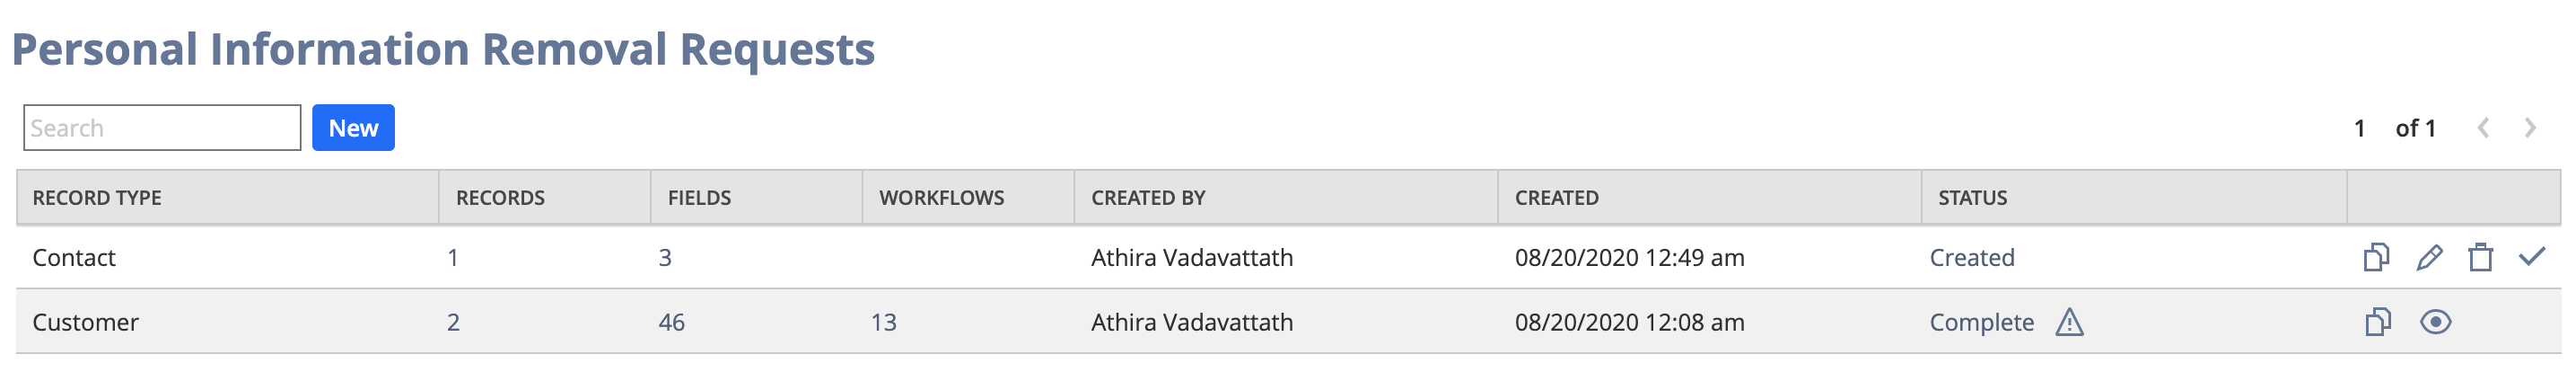
Task: Sort by the Created column header
Action: 1556,198
